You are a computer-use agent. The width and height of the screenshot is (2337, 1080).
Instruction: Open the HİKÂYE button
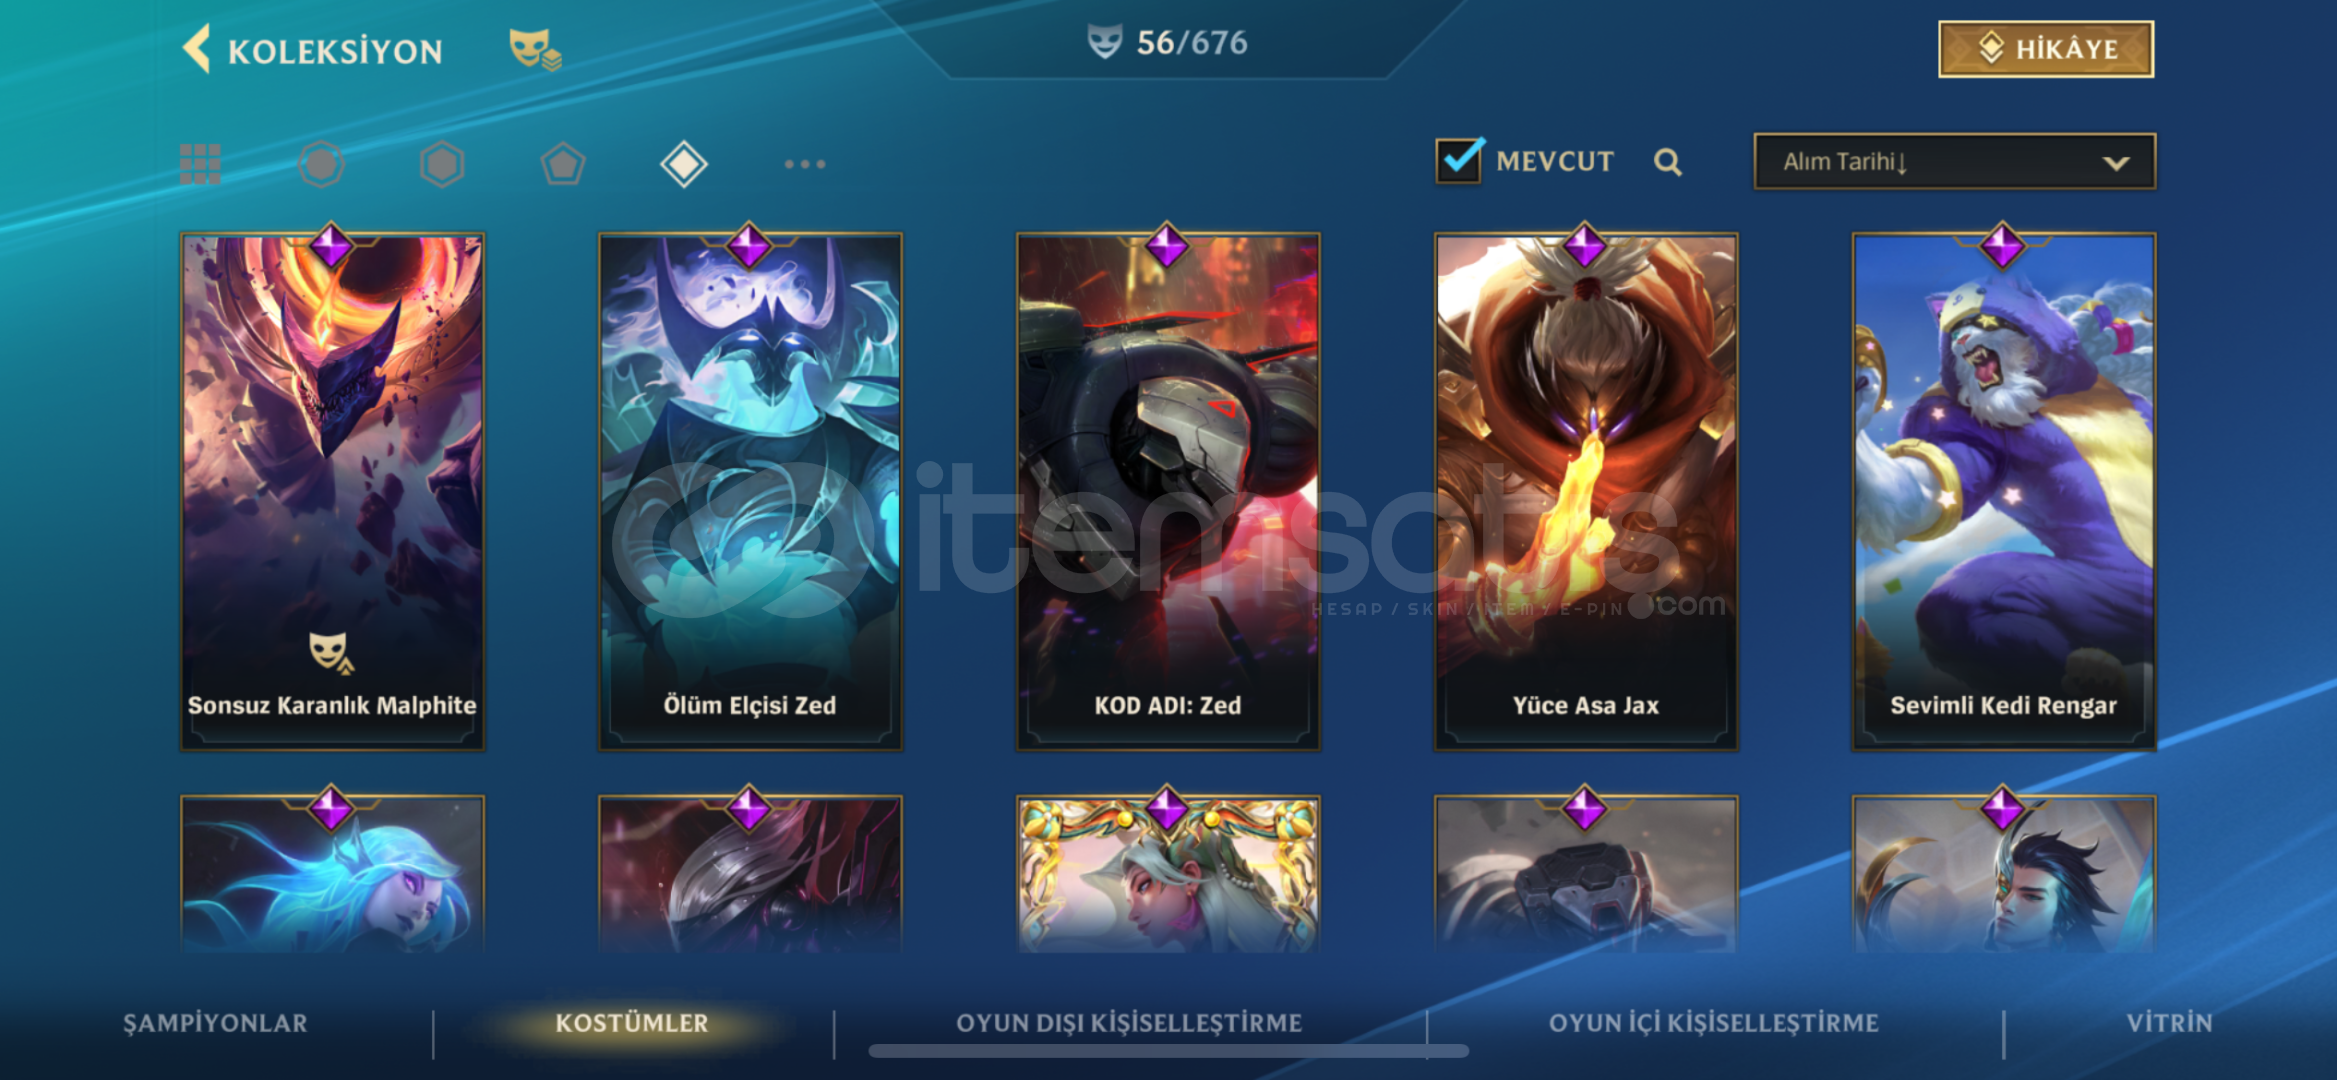pos(2046,48)
